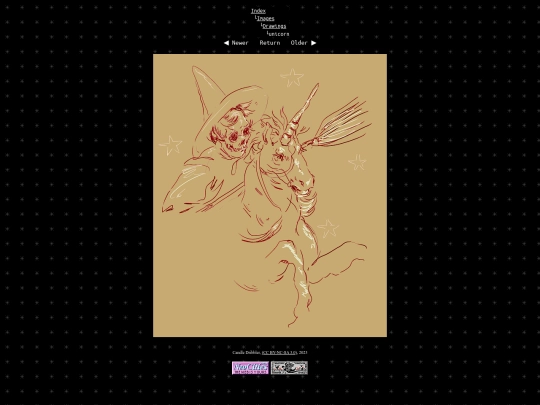Open the CC BY-NC-SA license link
Image resolution: width=540 pixels, height=405 pixels.
(x=279, y=353)
